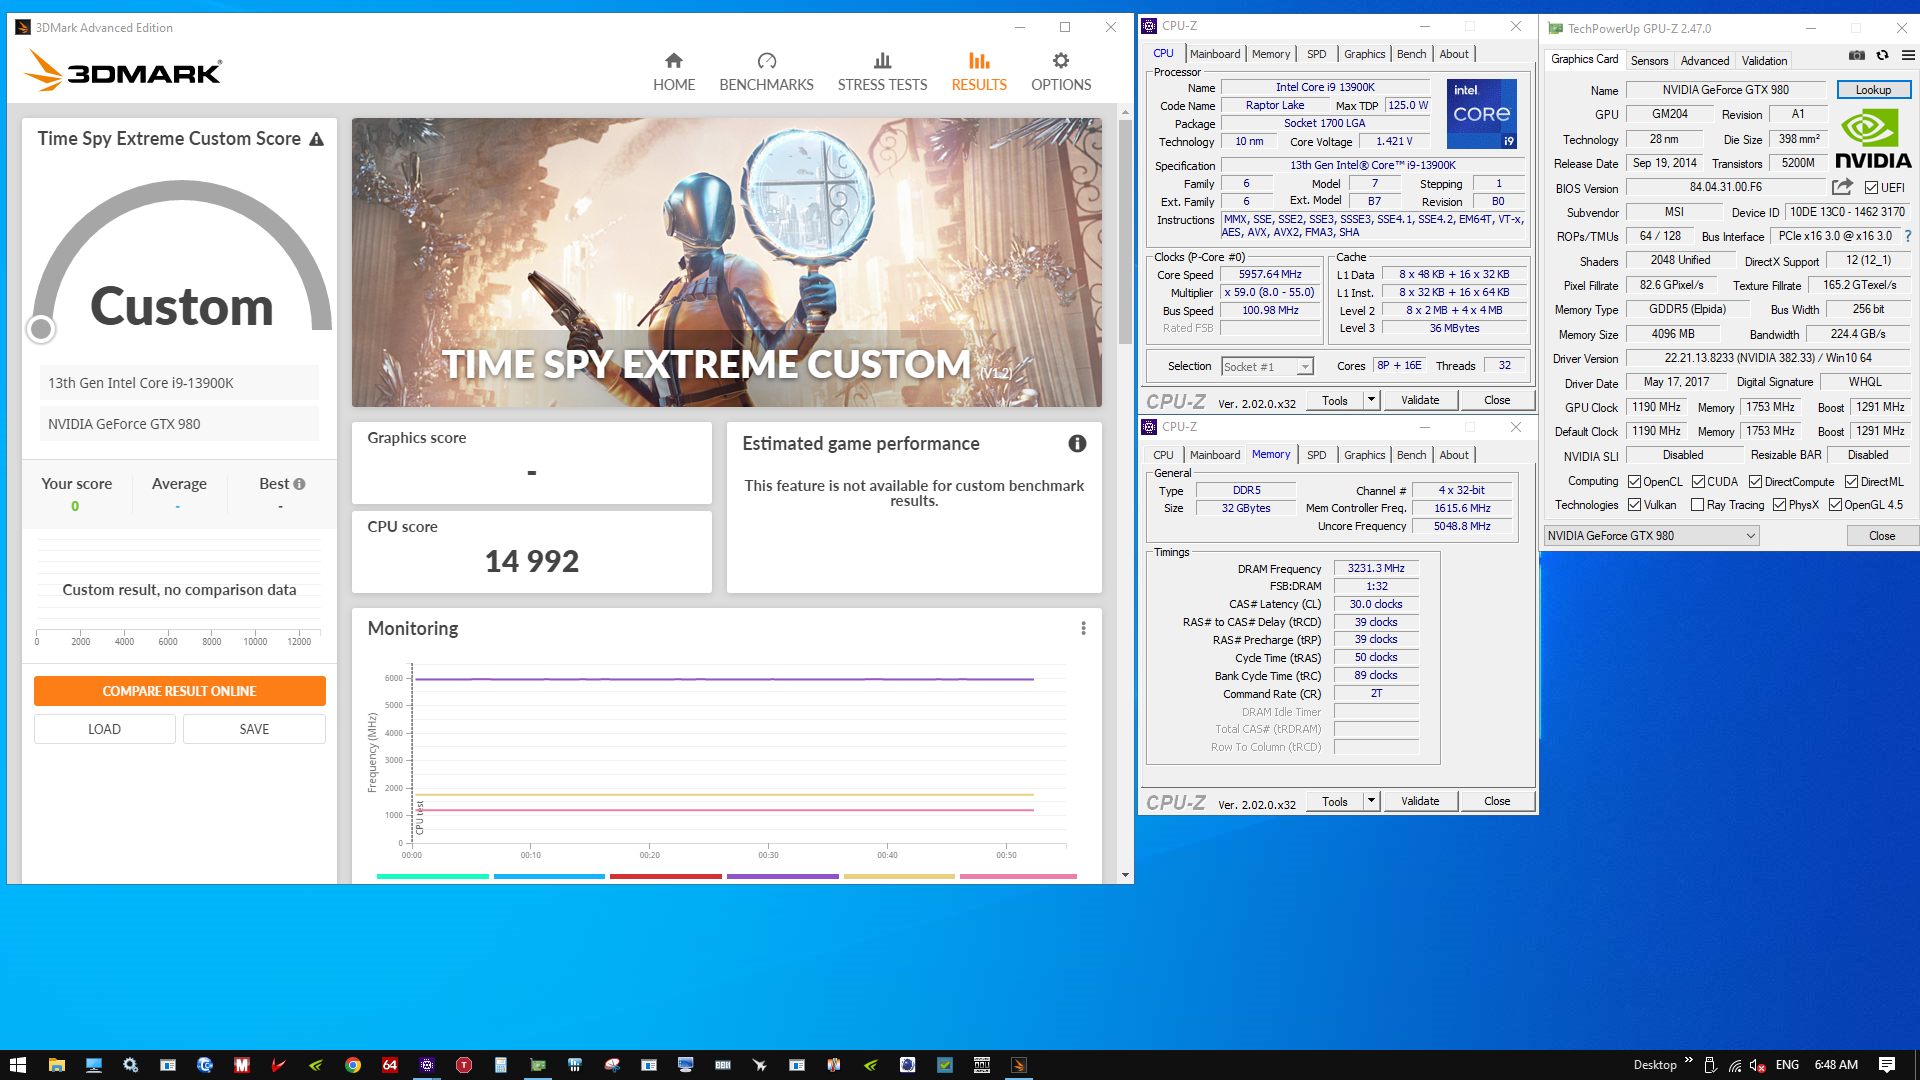Click the warning triangle beside Custom Score
1920x1080 pixels.
click(x=316, y=139)
